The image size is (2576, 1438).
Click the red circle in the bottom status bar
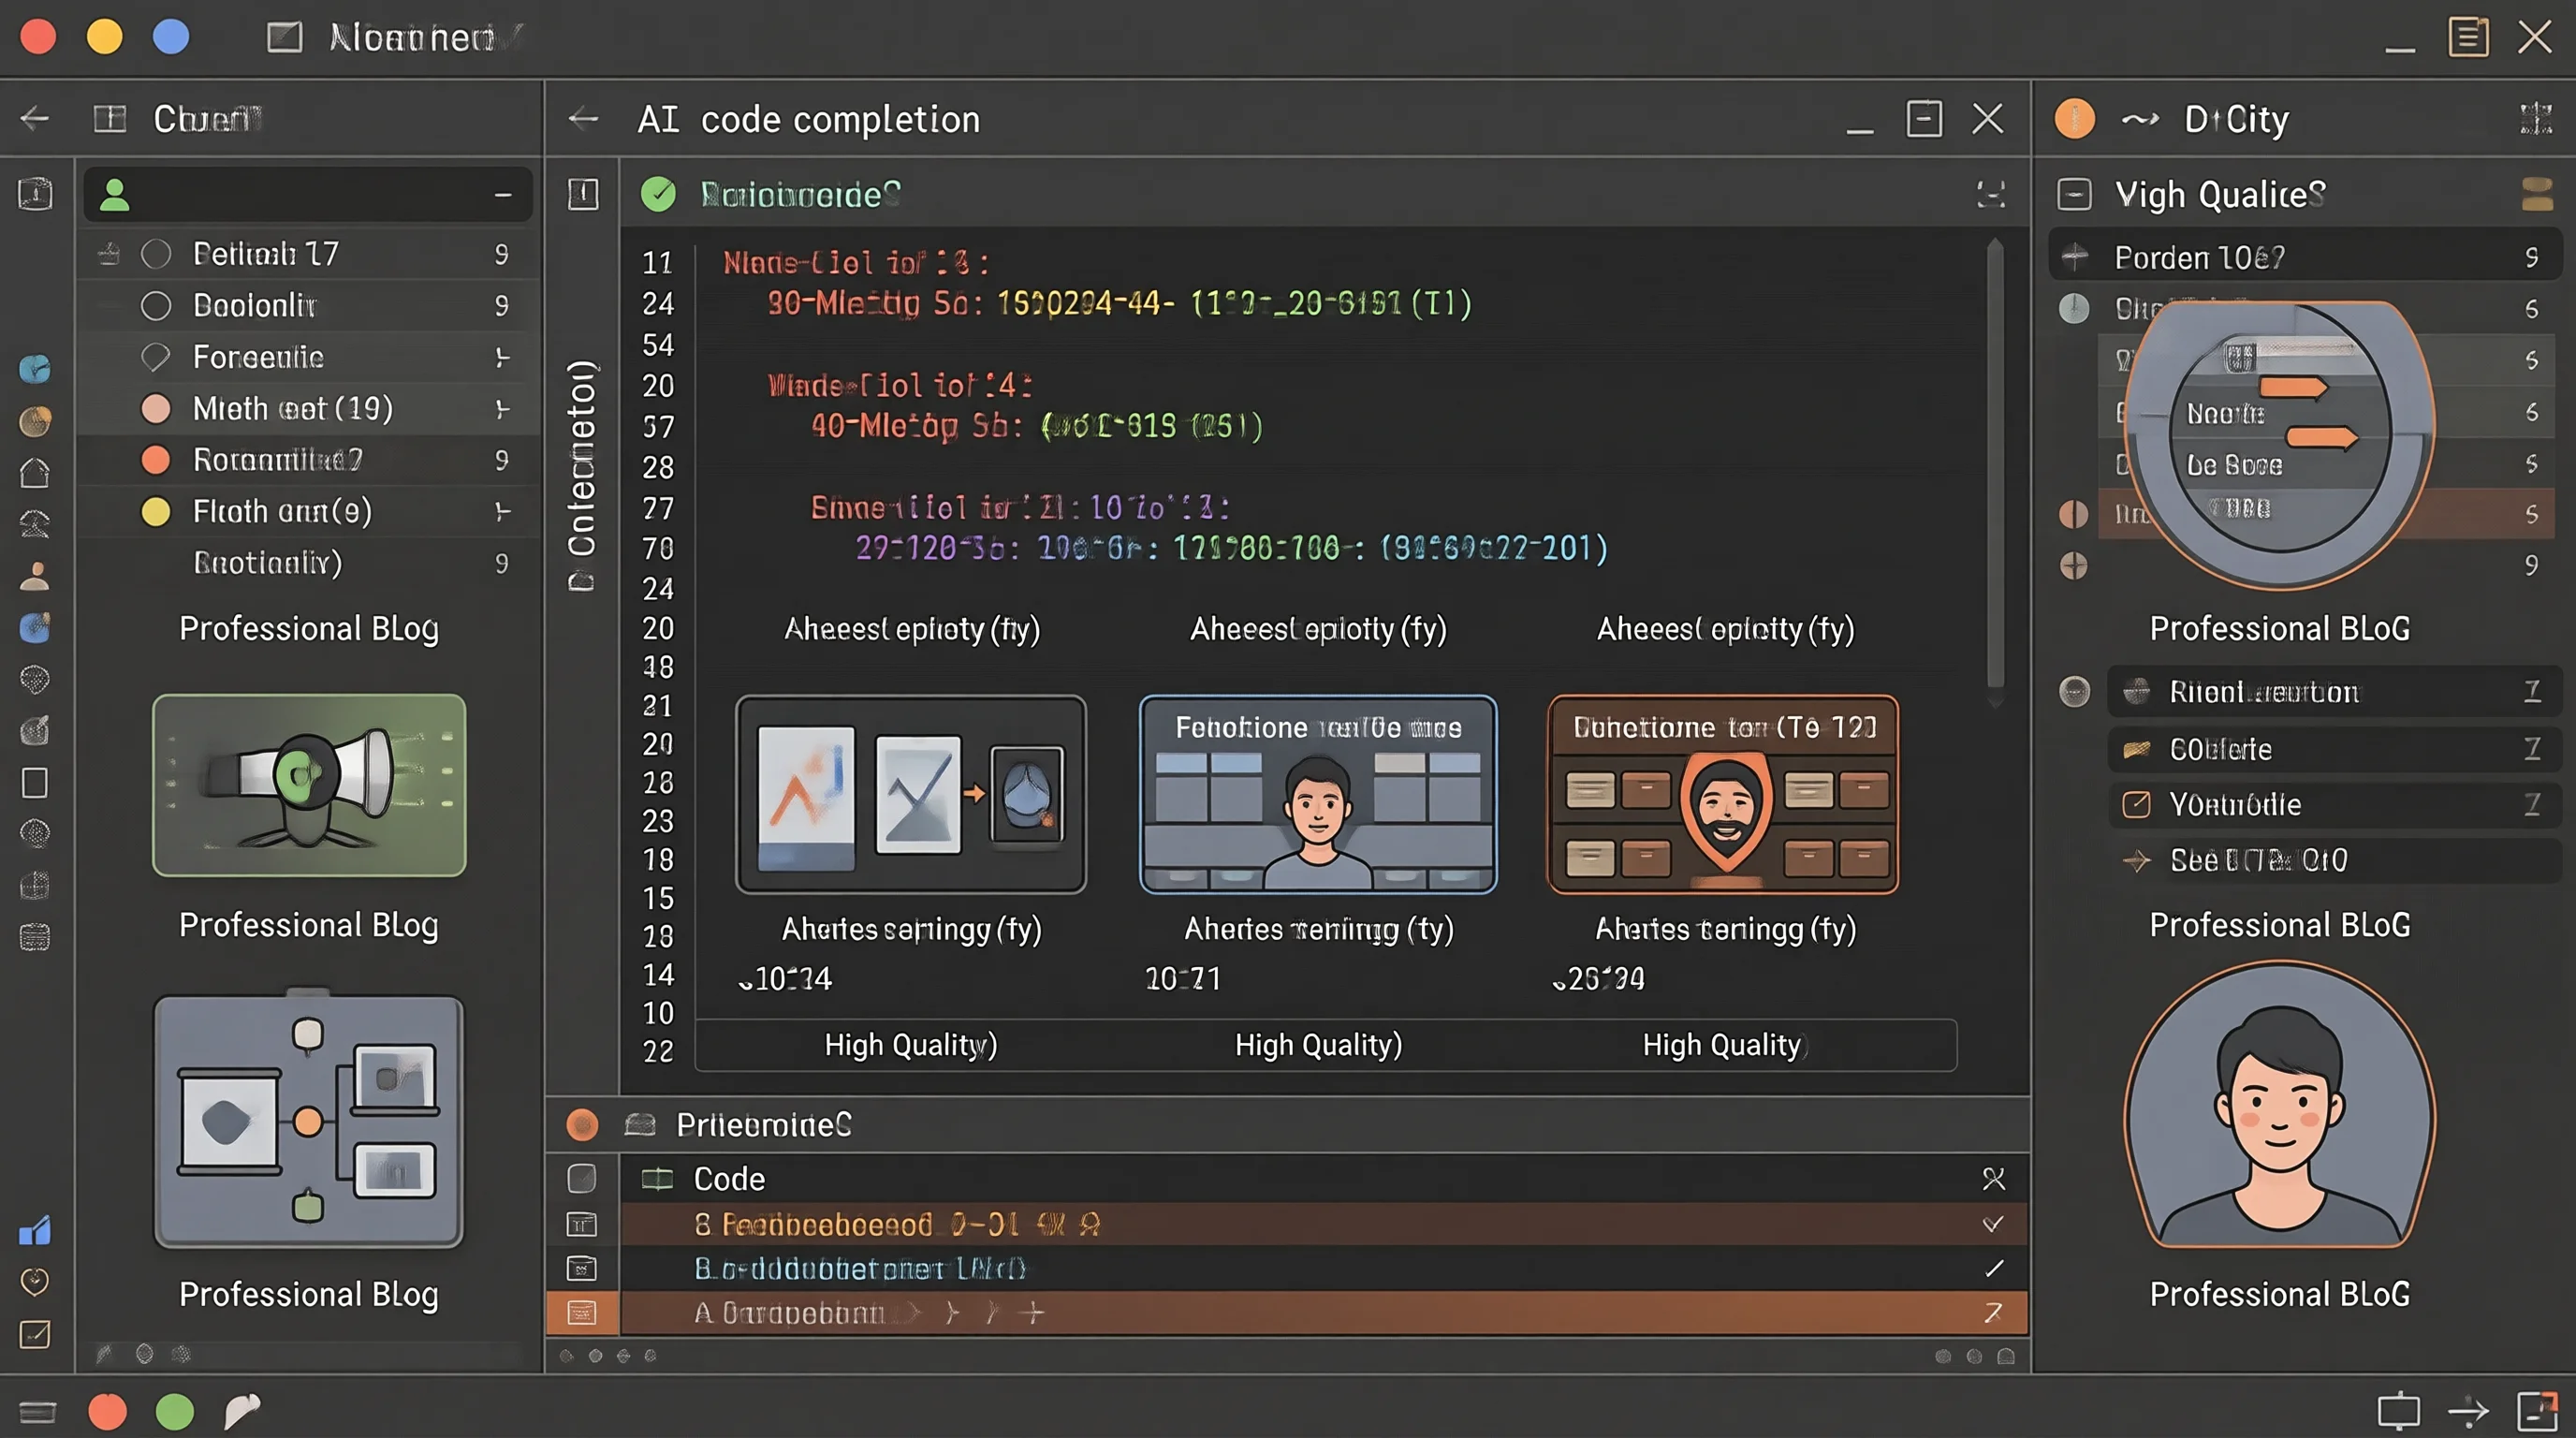108,1411
